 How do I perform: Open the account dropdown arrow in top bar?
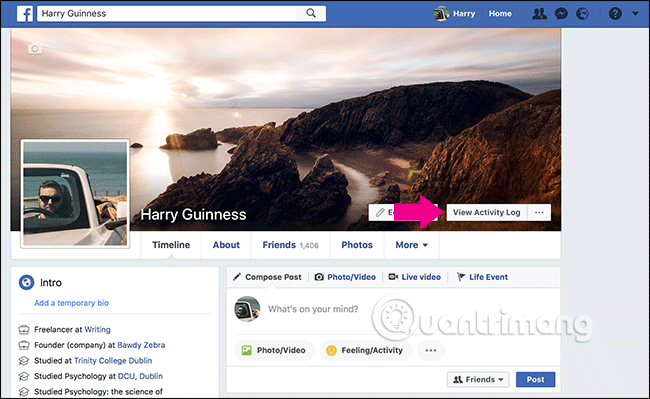tap(635, 14)
